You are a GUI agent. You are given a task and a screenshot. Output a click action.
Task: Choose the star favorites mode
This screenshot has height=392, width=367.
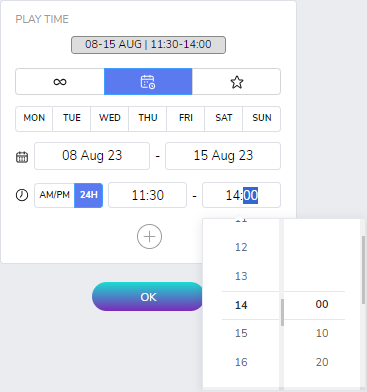coord(236,82)
